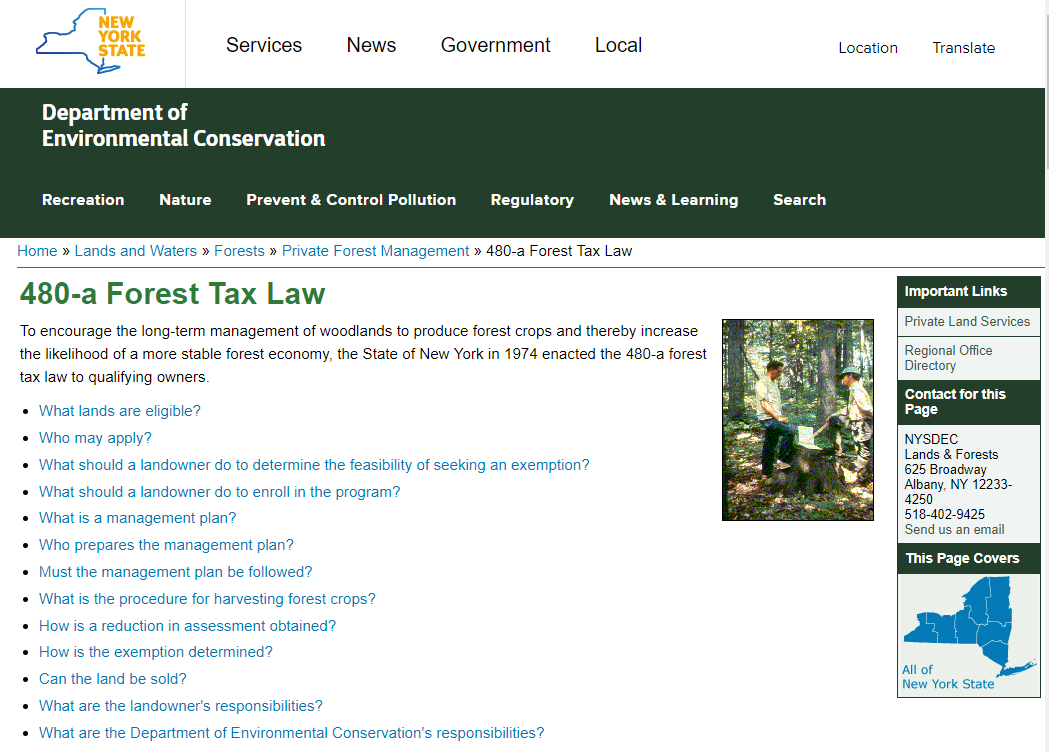Jump to 'What lands are eligible?'

pyautogui.click(x=120, y=411)
